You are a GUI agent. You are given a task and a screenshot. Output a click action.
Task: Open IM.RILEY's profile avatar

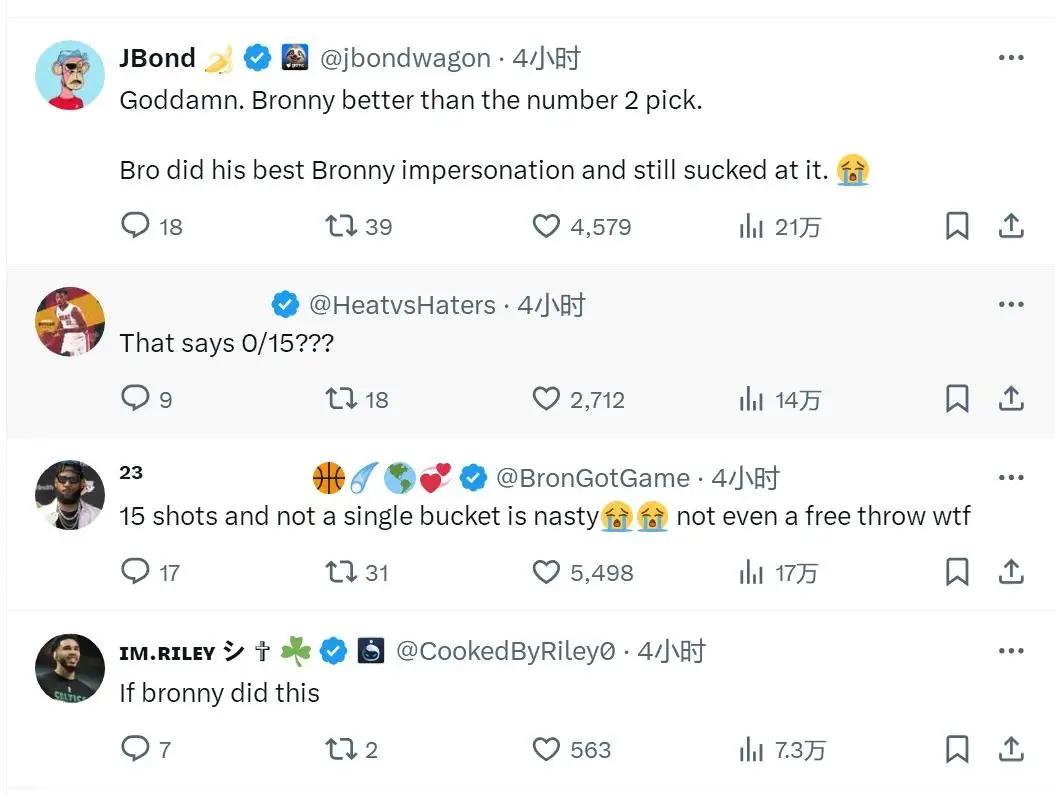pos(70,667)
